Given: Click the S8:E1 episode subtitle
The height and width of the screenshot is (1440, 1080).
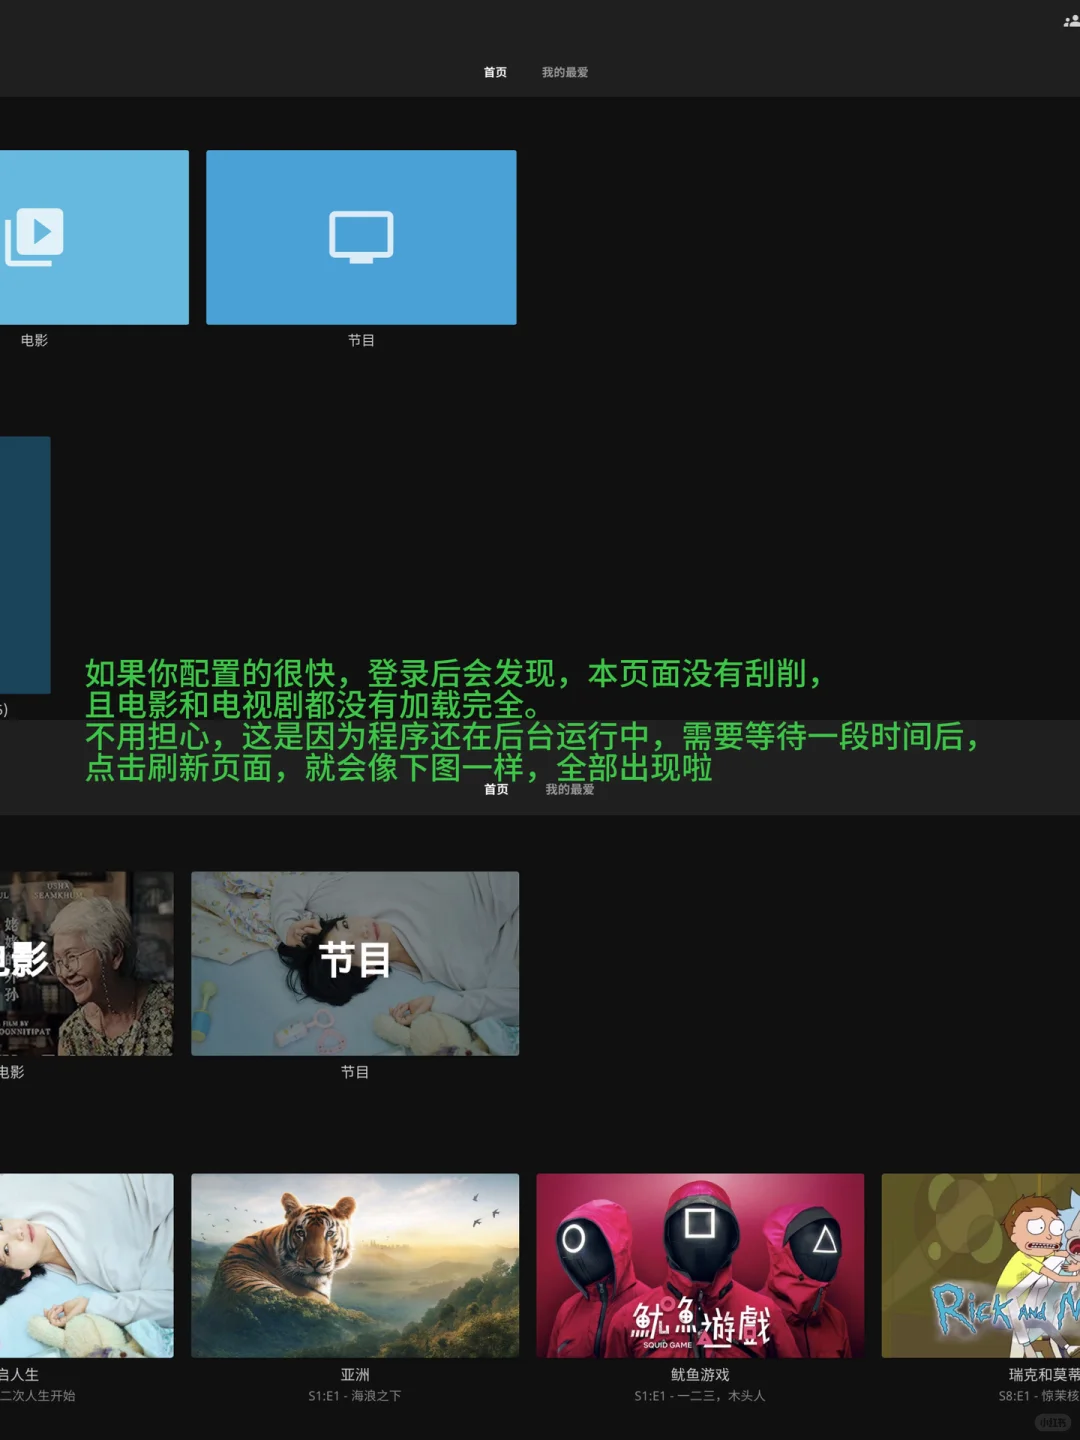Looking at the screenshot, I should coord(1039,1396).
